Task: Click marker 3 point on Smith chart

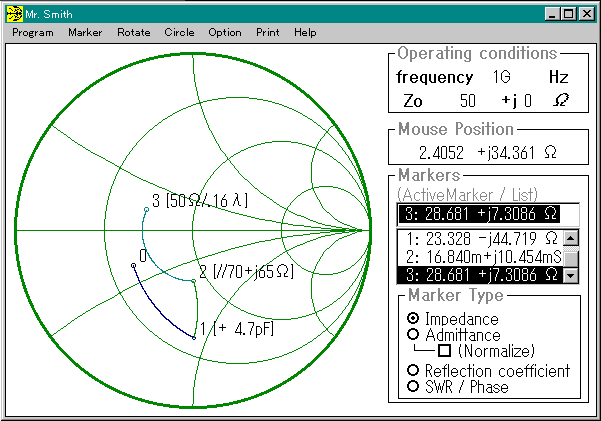Action: (146, 209)
